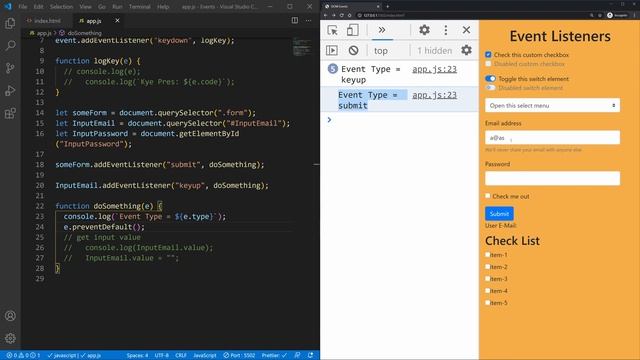This screenshot has height=360, width=640.
Task: Open editor More Actions ellipsis
Action: pos(309,20)
